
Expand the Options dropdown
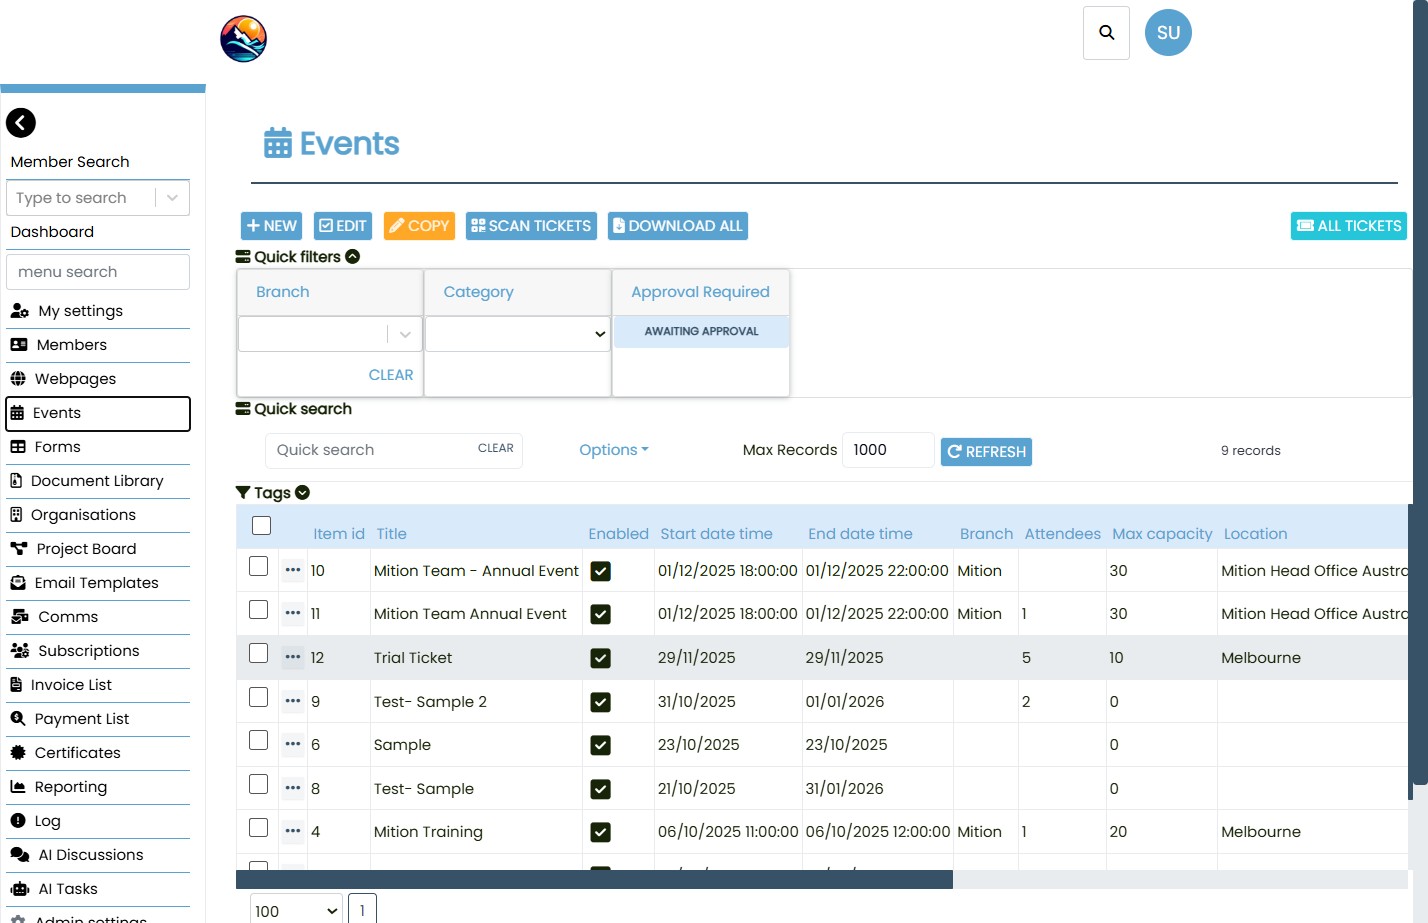[x=613, y=450]
